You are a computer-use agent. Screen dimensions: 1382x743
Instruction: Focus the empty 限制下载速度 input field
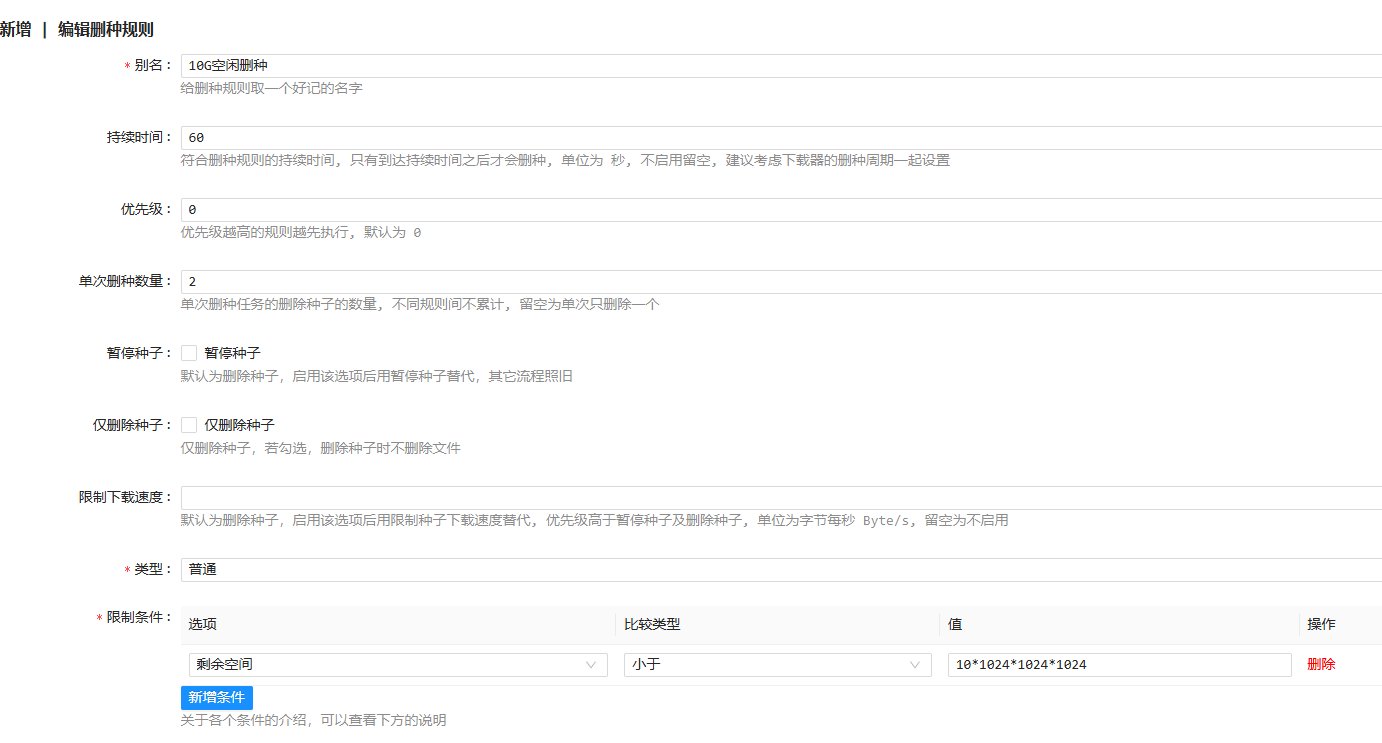click(x=780, y=498)
